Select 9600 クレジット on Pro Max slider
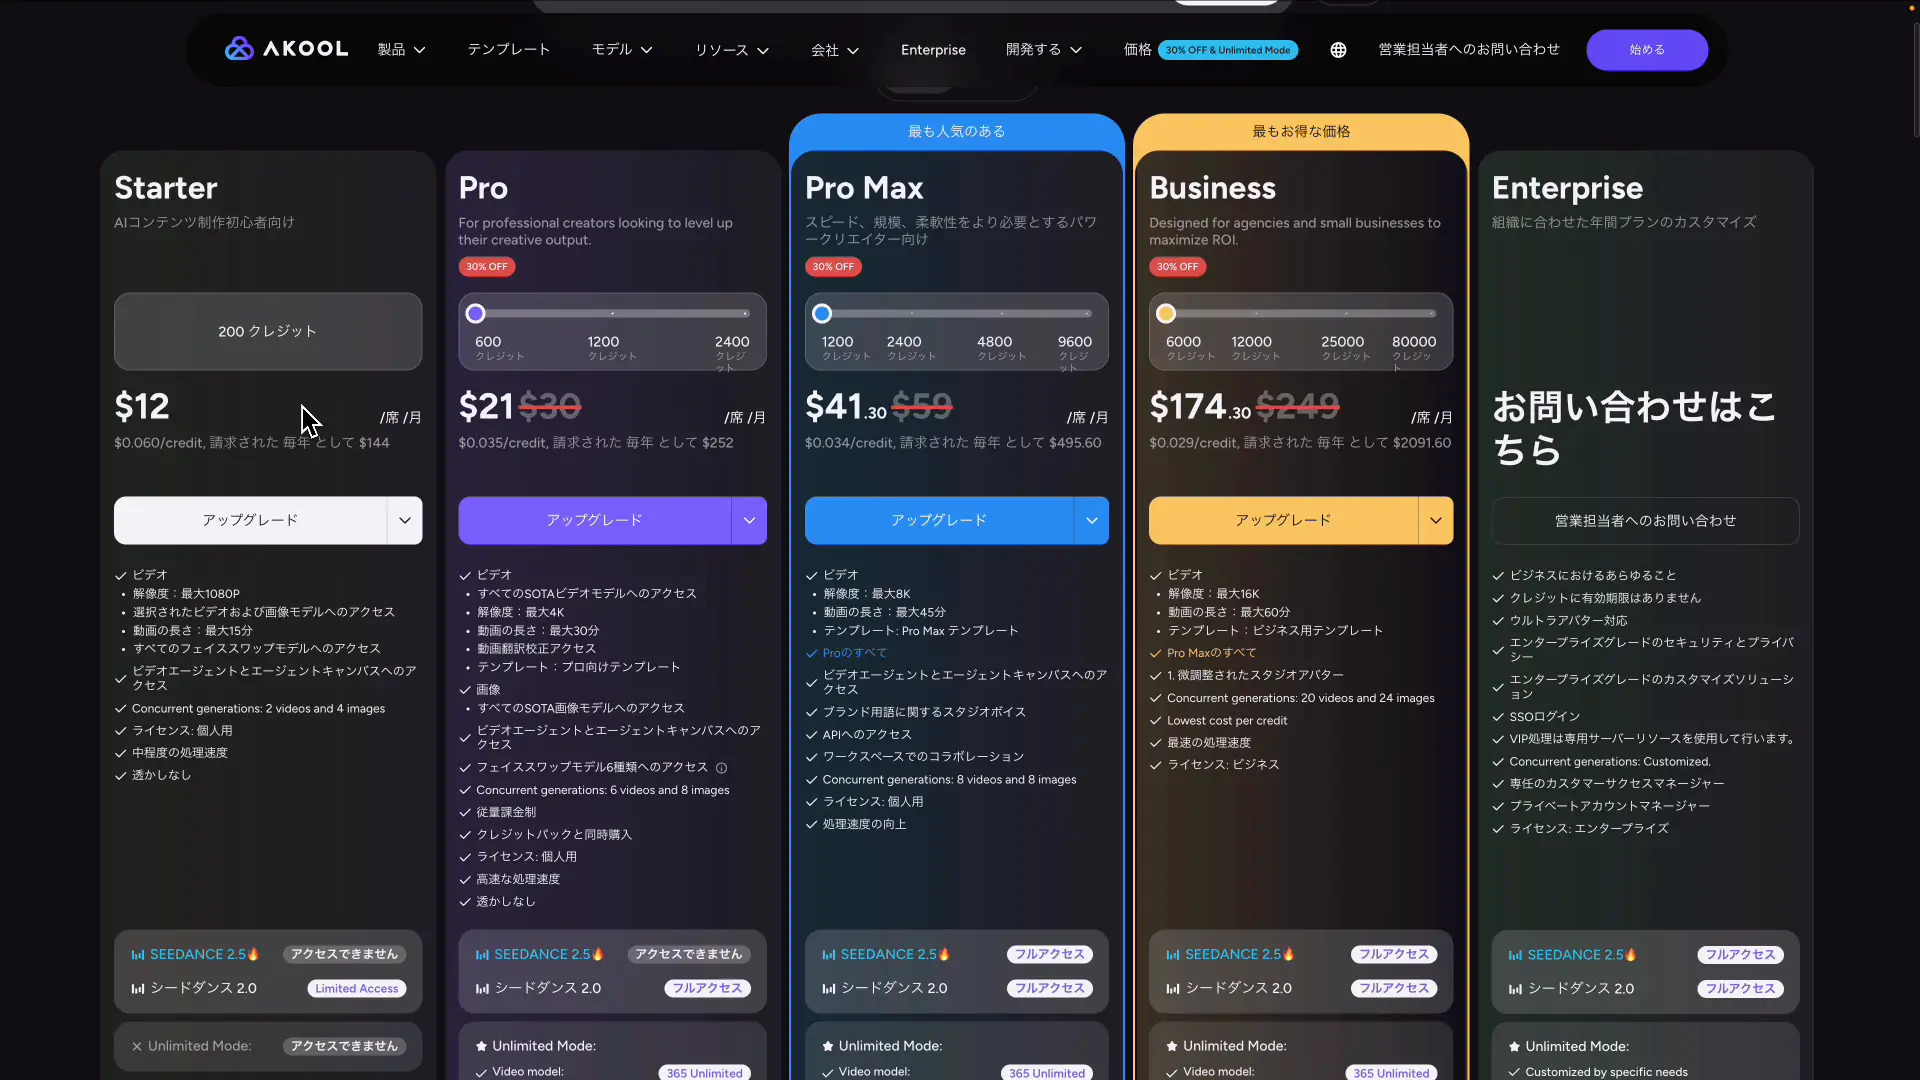The height and width of the screenshot is (1080, 1920). coord(1075,352)
